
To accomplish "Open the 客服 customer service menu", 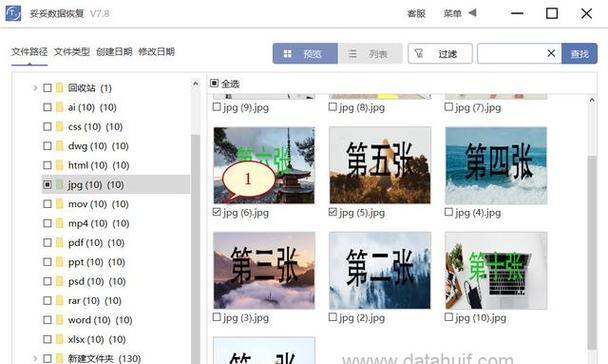I will pyautogui.click(x=416, y=14).
